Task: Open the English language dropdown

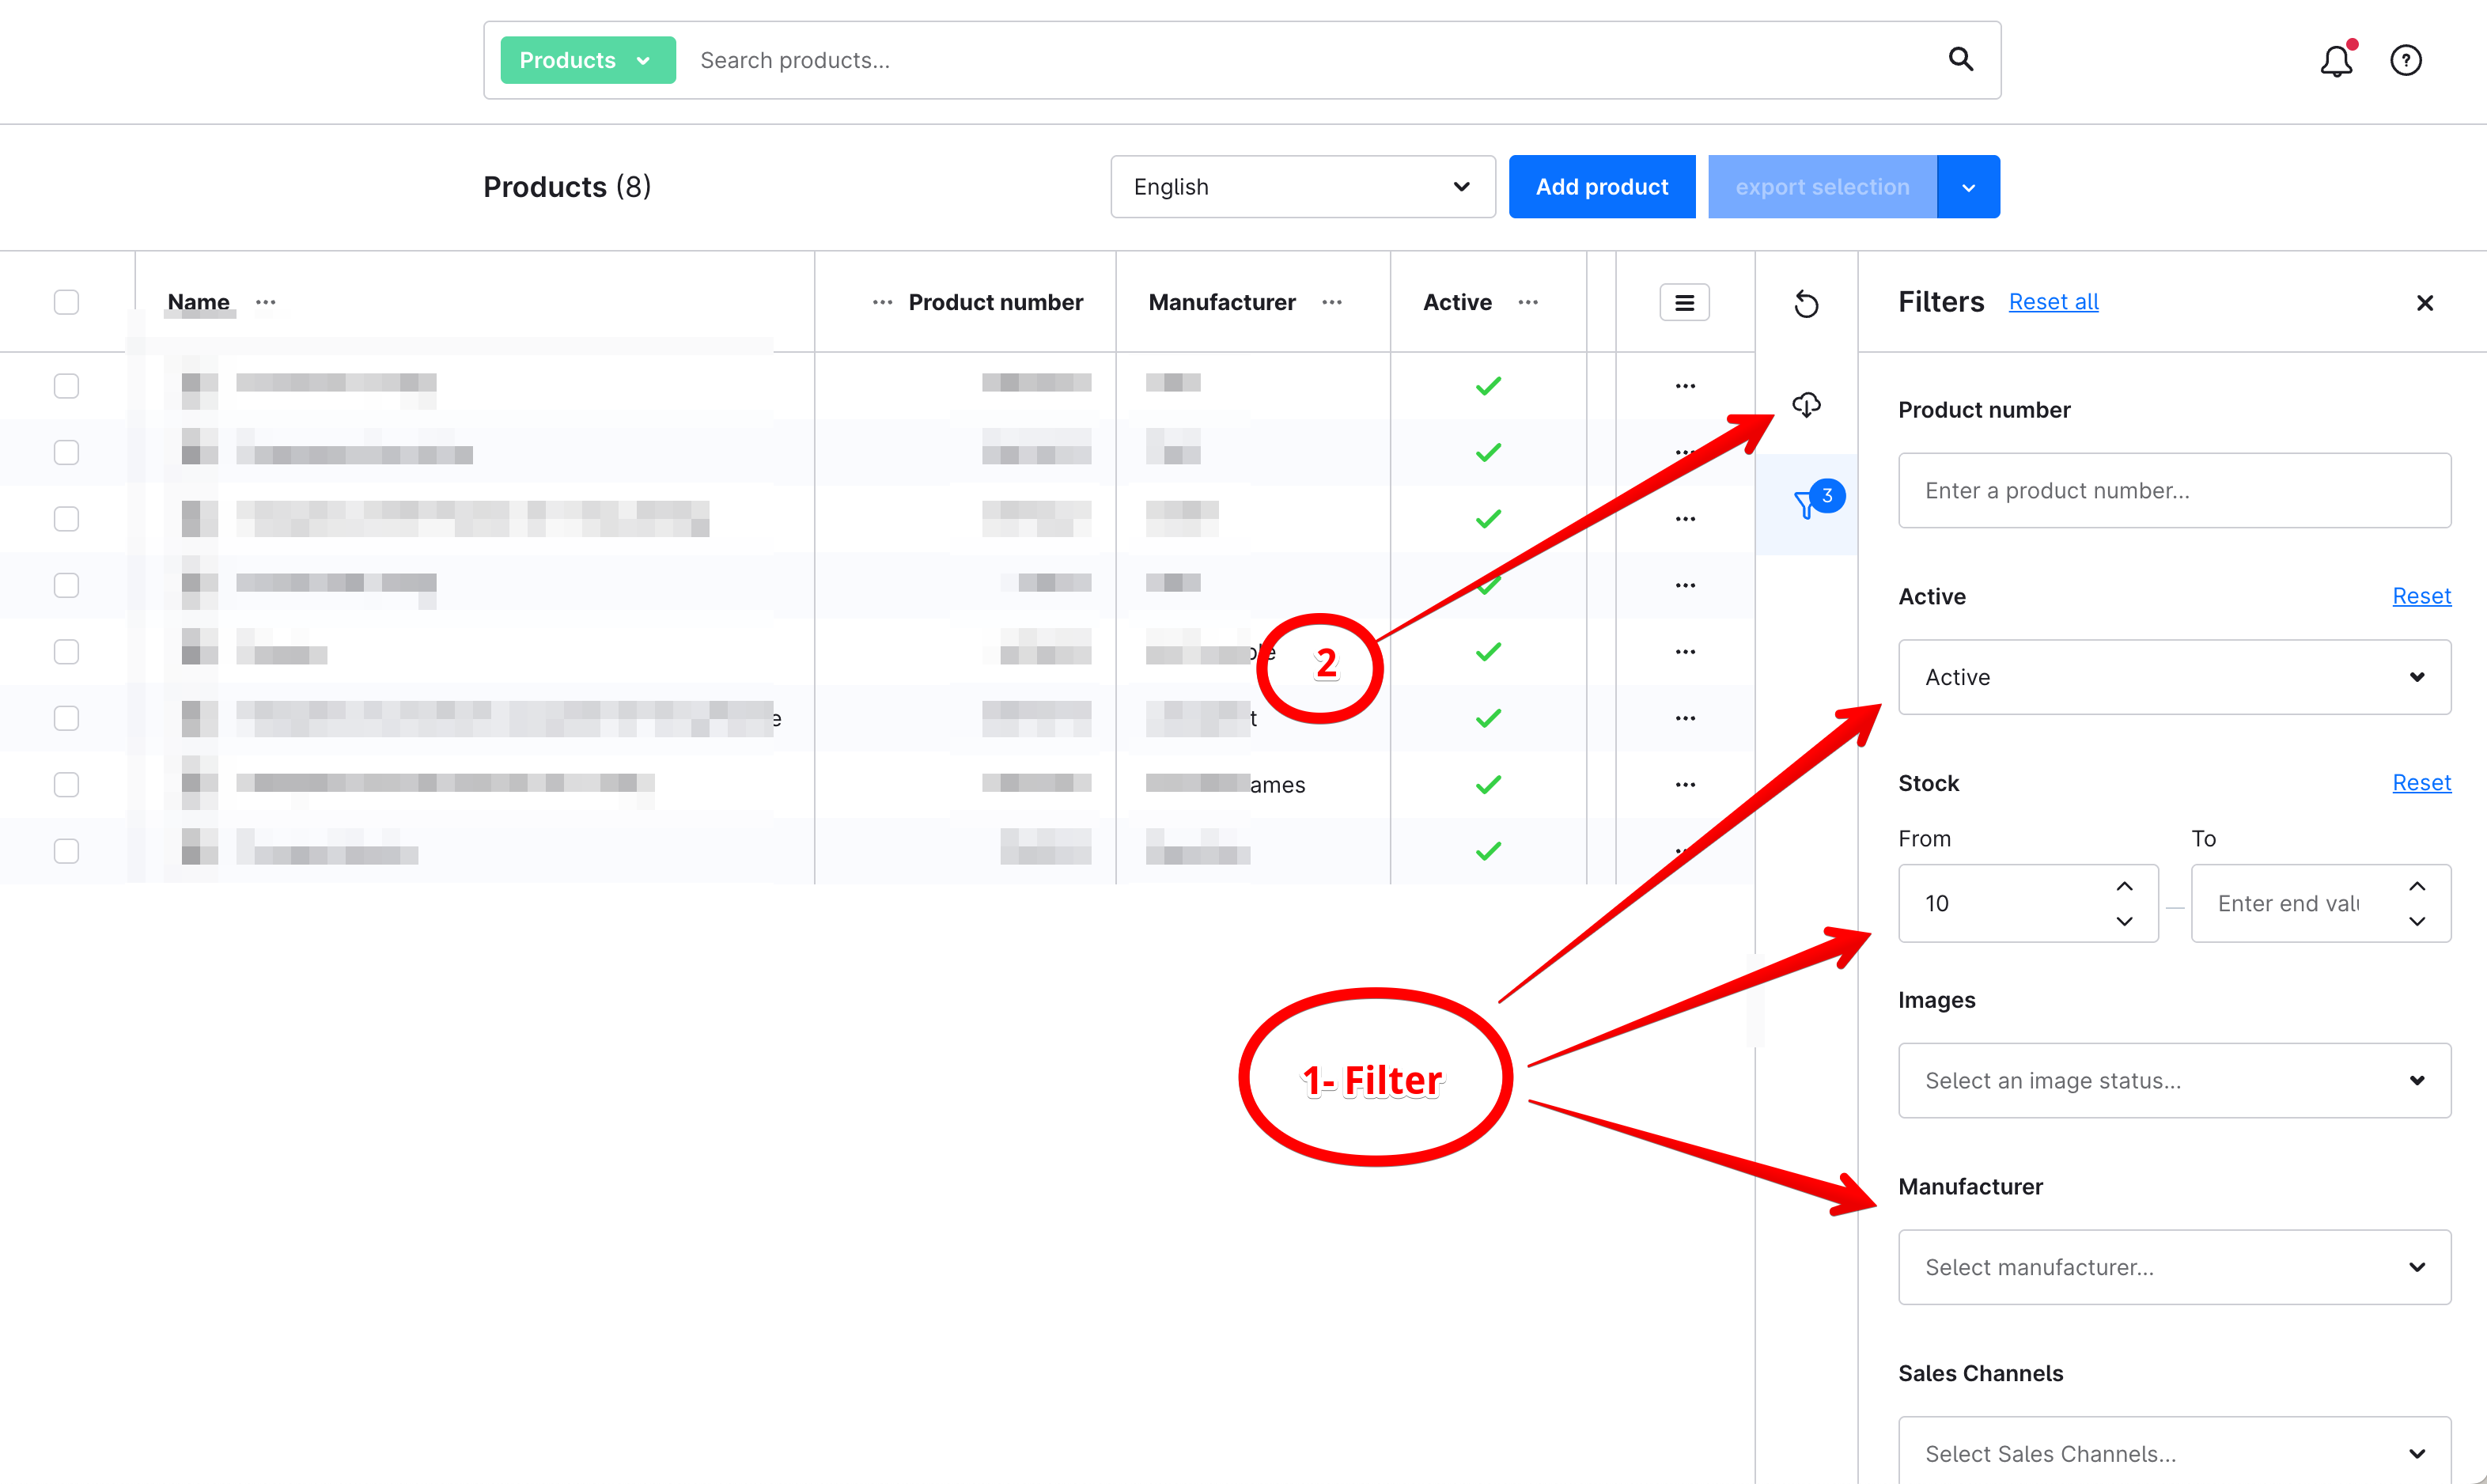Action: tap(1303, 187)
